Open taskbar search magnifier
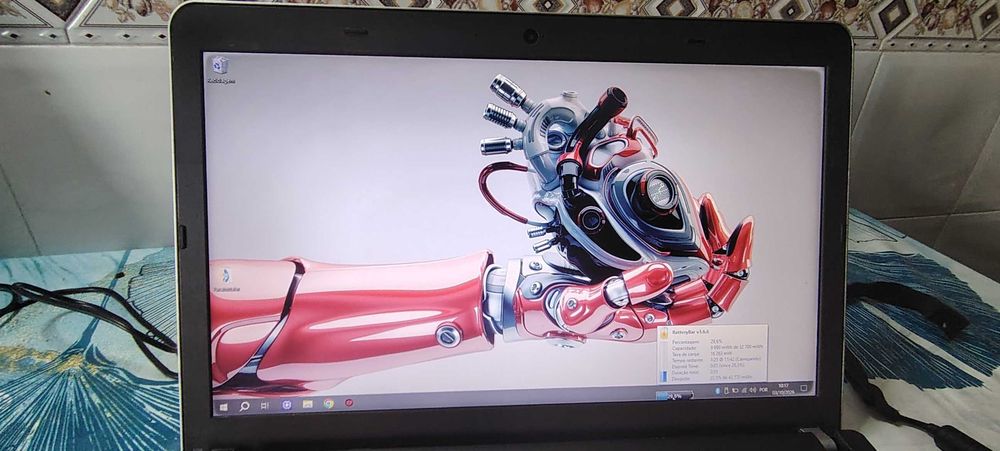 244,406
